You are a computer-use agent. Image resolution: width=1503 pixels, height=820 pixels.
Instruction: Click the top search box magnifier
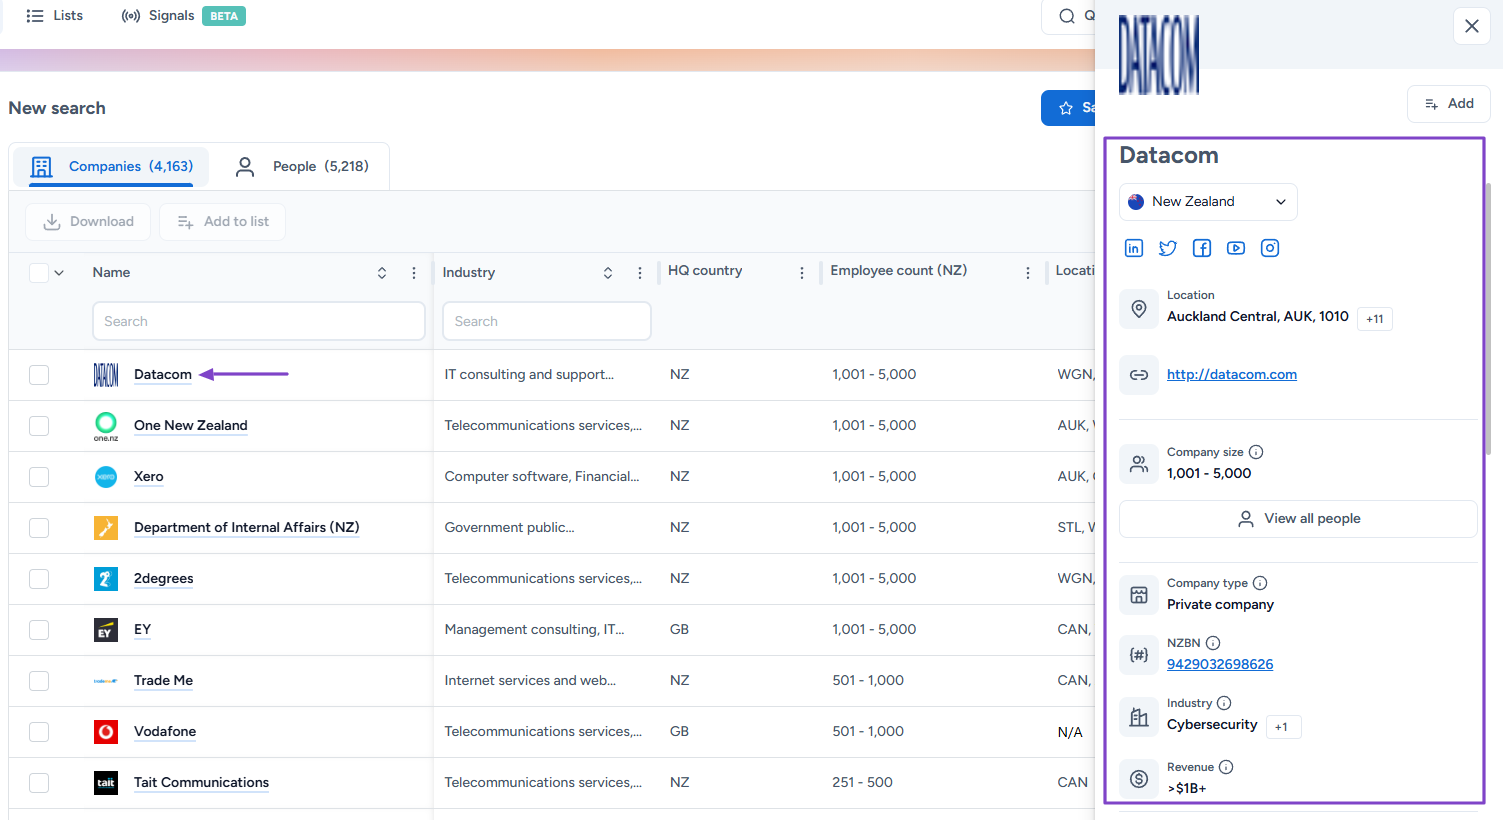[1067, 16]
